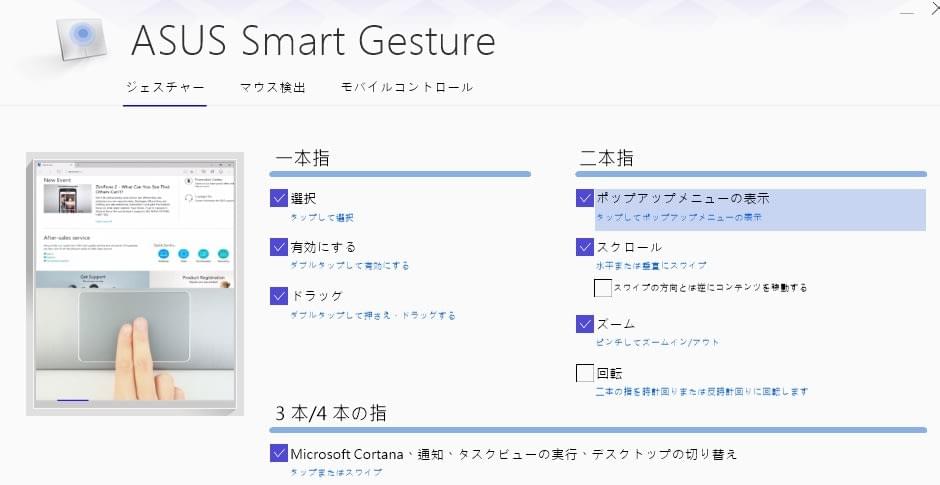This screenshot has width=940, height=485.
Task: Click ダブルタップして有効にする description link
Action: [x=350, y=266]
